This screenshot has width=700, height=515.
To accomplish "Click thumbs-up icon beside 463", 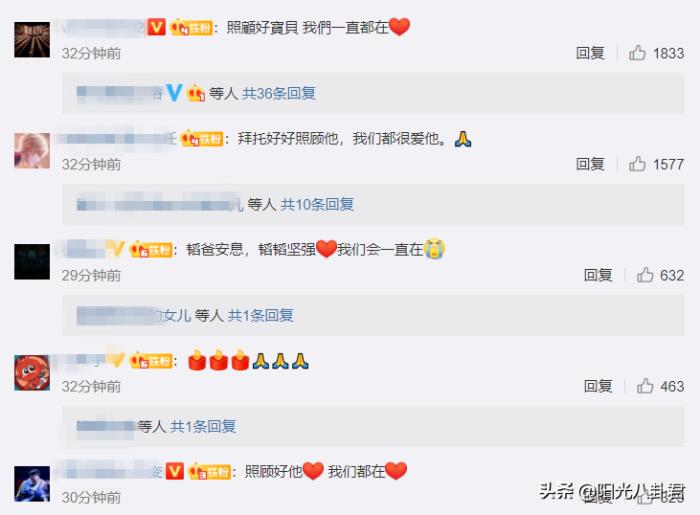I will coord(645,386).
